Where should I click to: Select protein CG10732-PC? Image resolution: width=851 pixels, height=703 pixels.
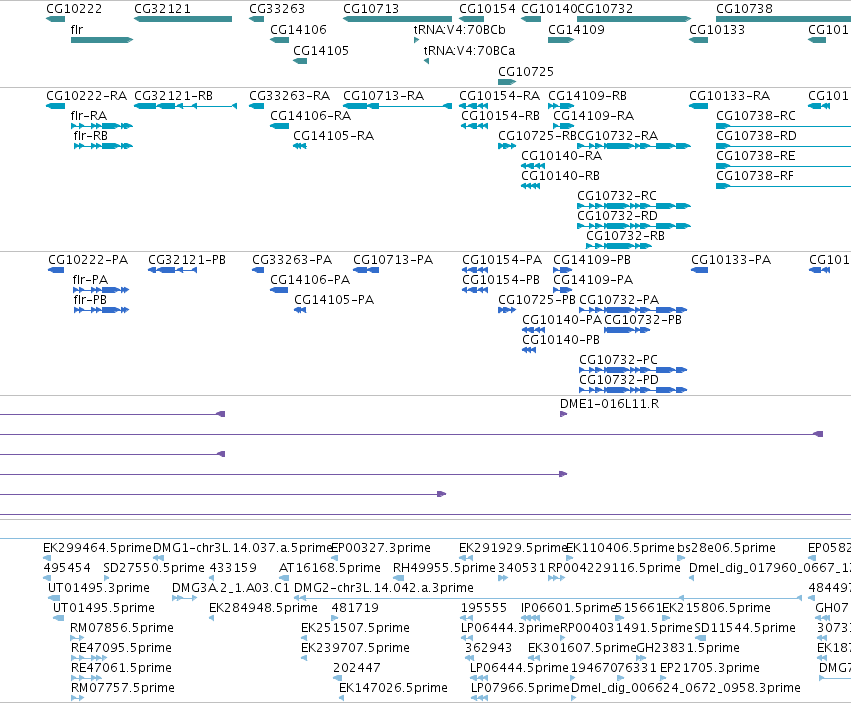pos(619,360)
